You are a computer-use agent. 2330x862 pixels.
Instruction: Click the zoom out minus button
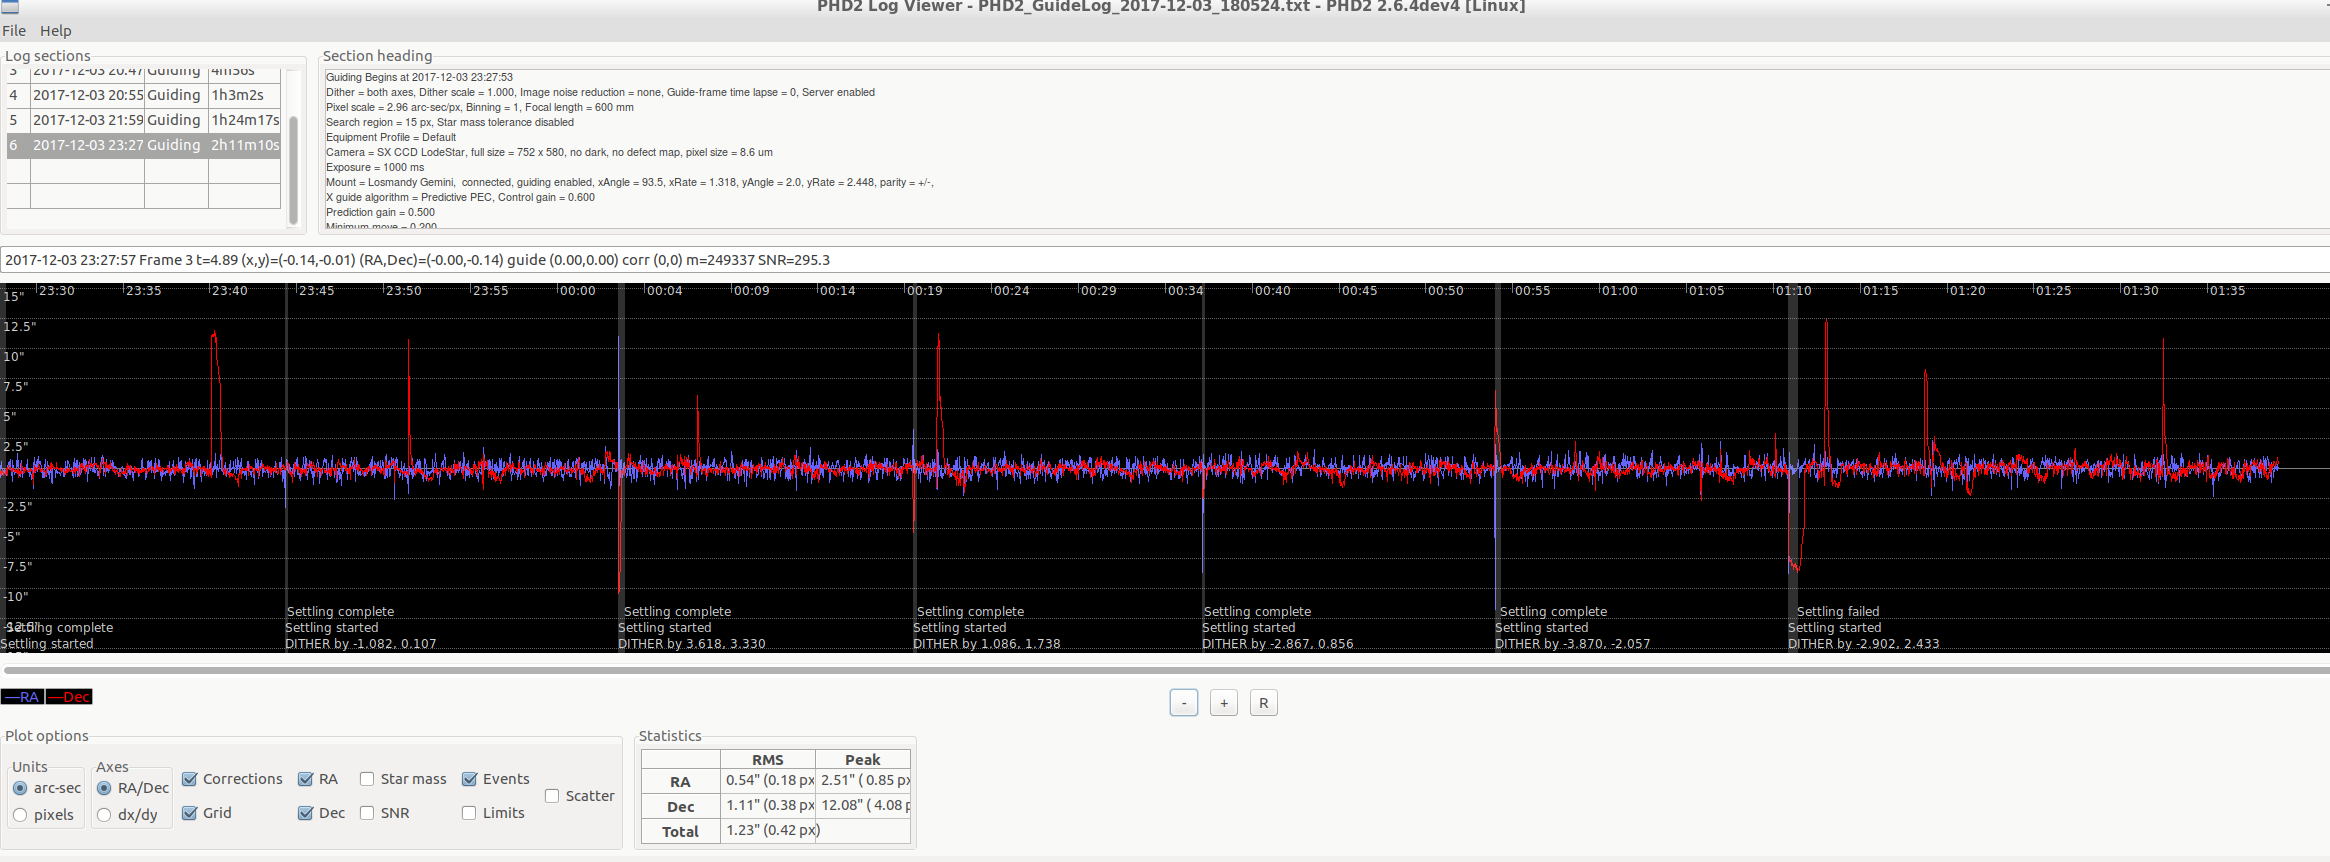(x=1183, y=703)
